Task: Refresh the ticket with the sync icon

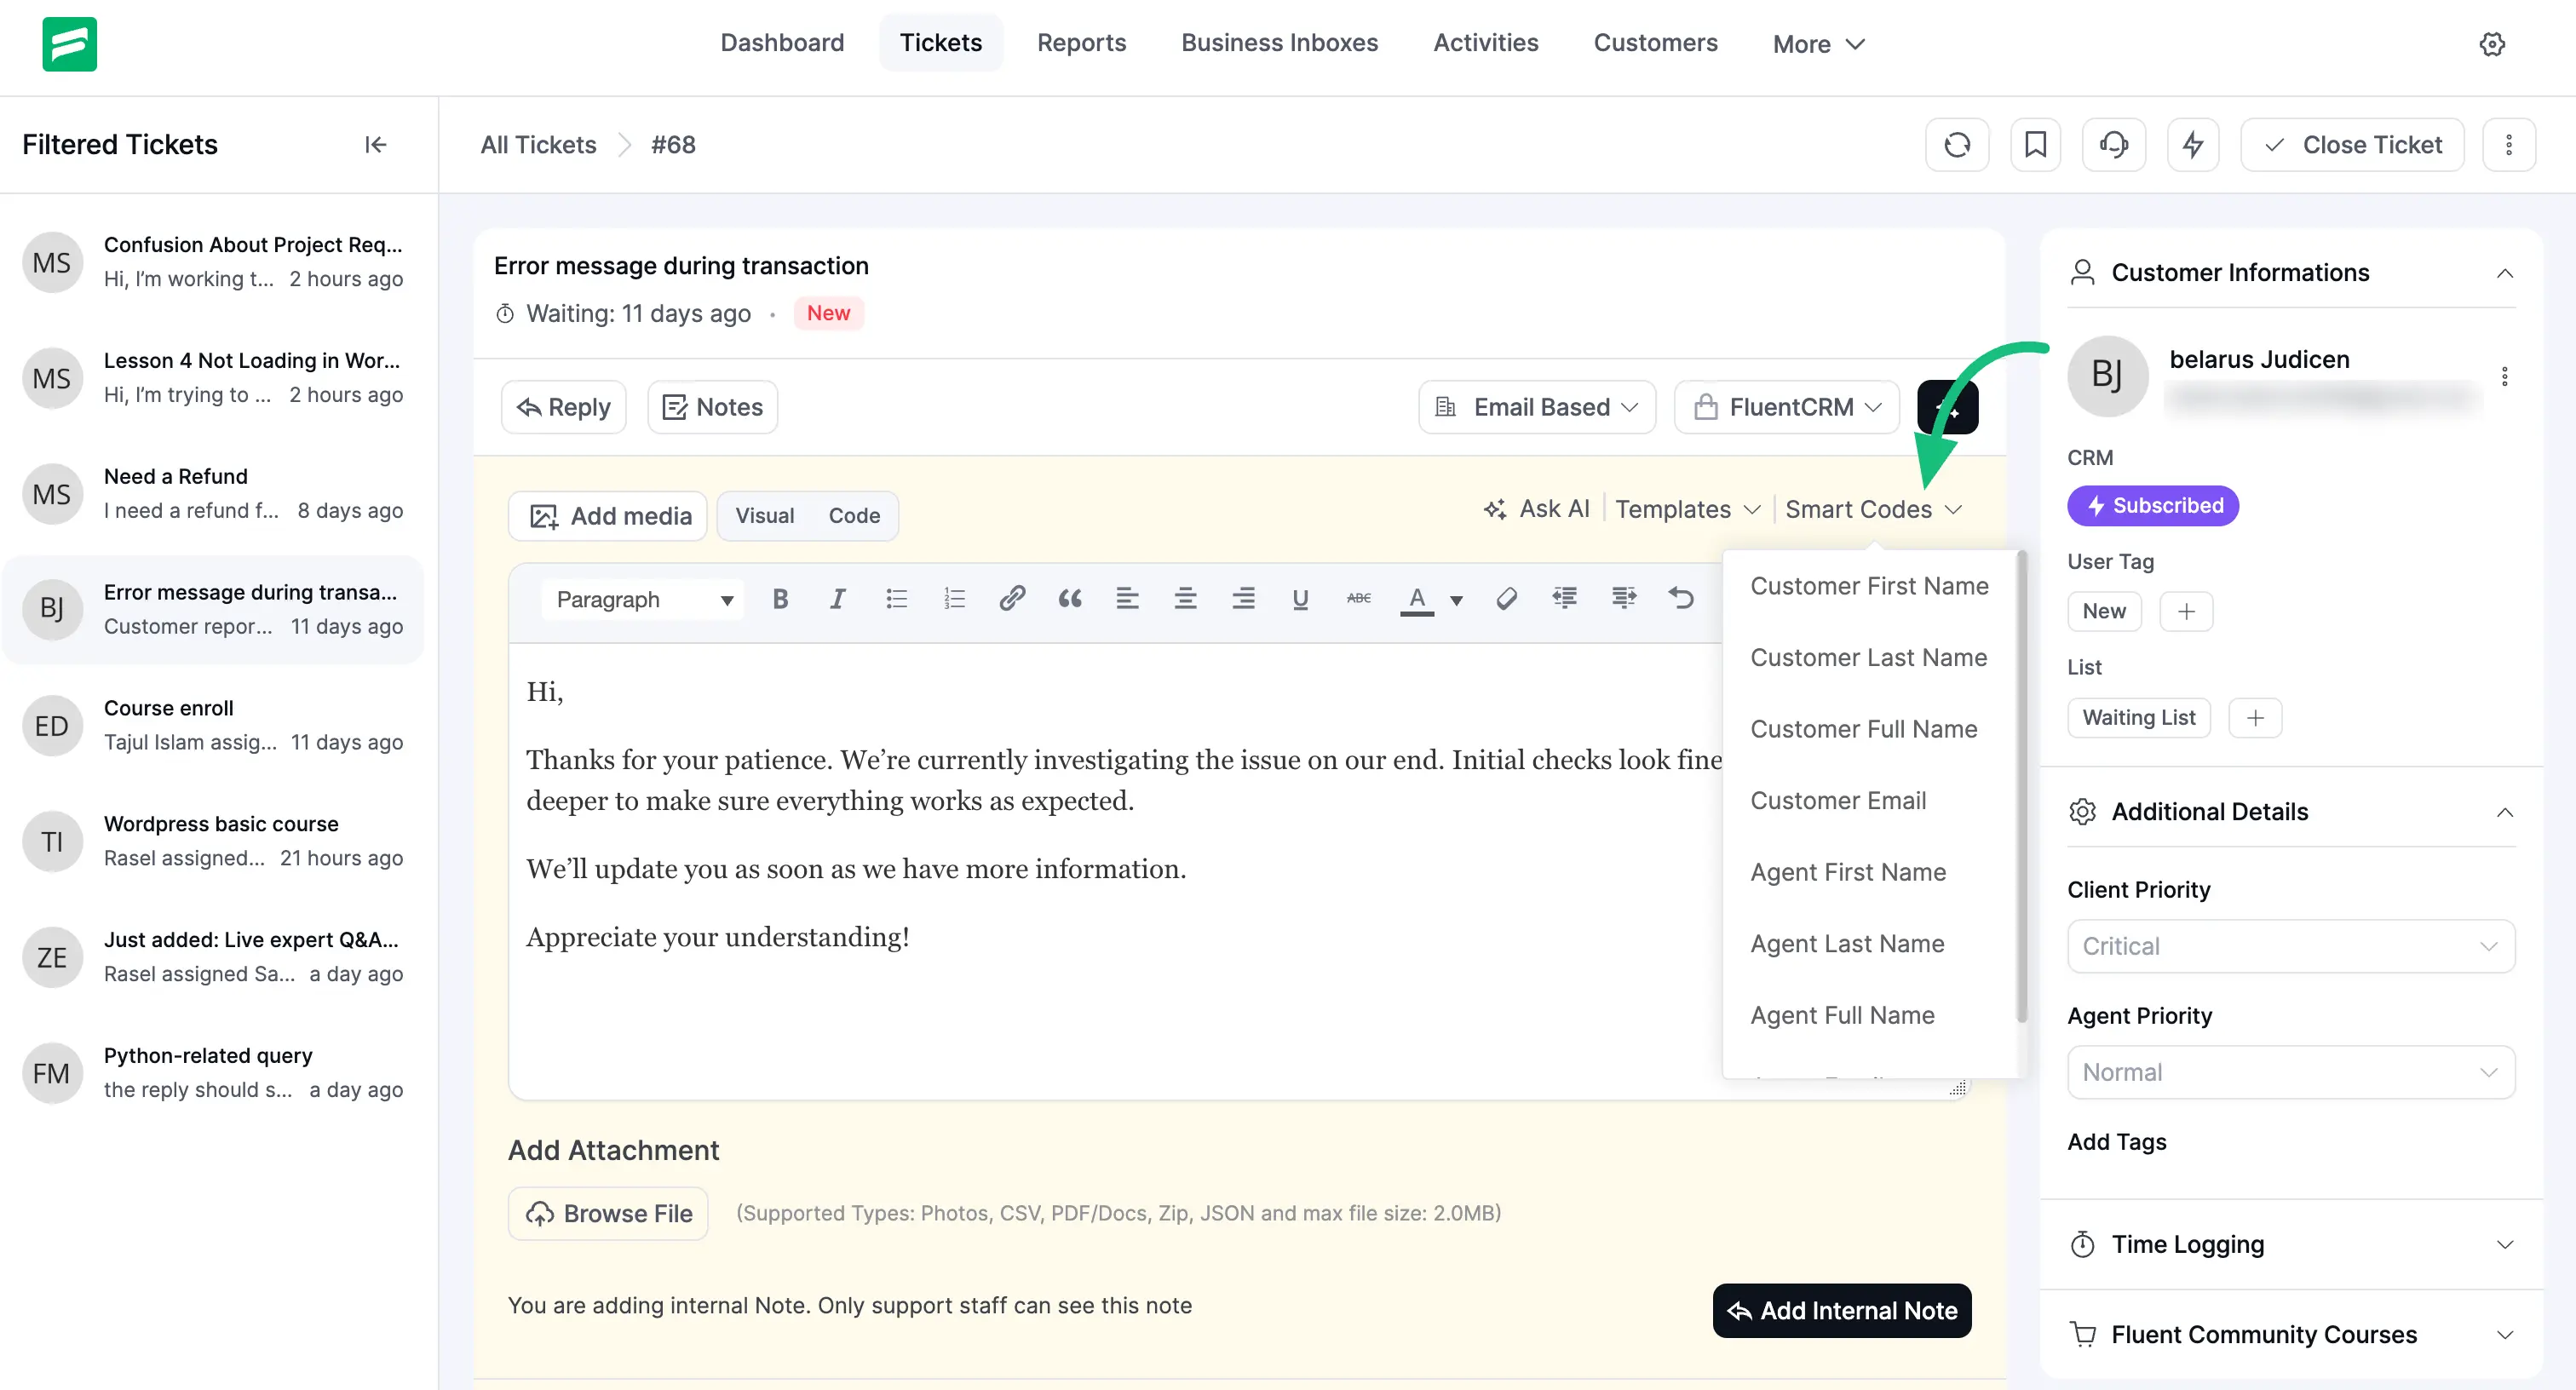Action: (1957, 145)
